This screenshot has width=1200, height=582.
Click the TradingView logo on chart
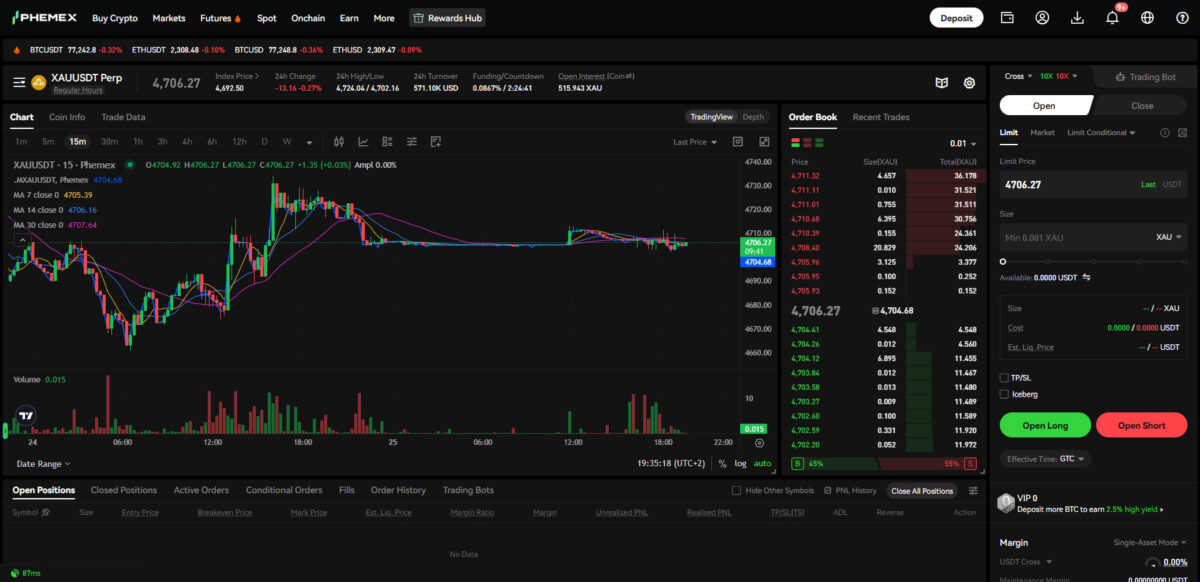tap(26, 416)
